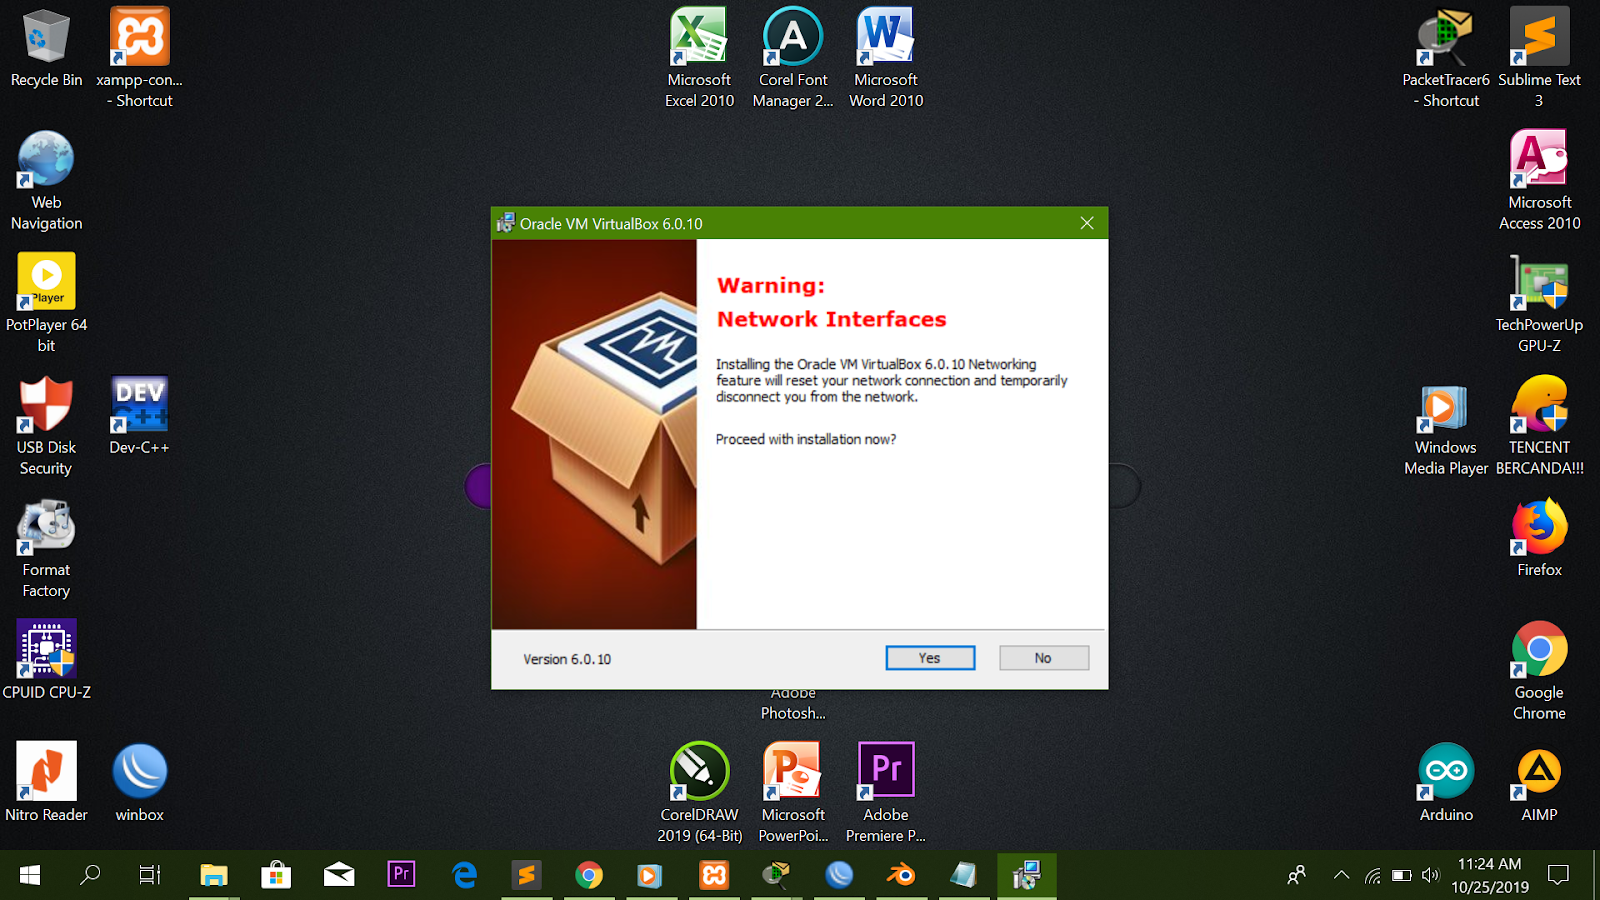Select the Microsoft Excel 2010 icon
Viewport: 1600px width, 900px height.
pos(699,58)
